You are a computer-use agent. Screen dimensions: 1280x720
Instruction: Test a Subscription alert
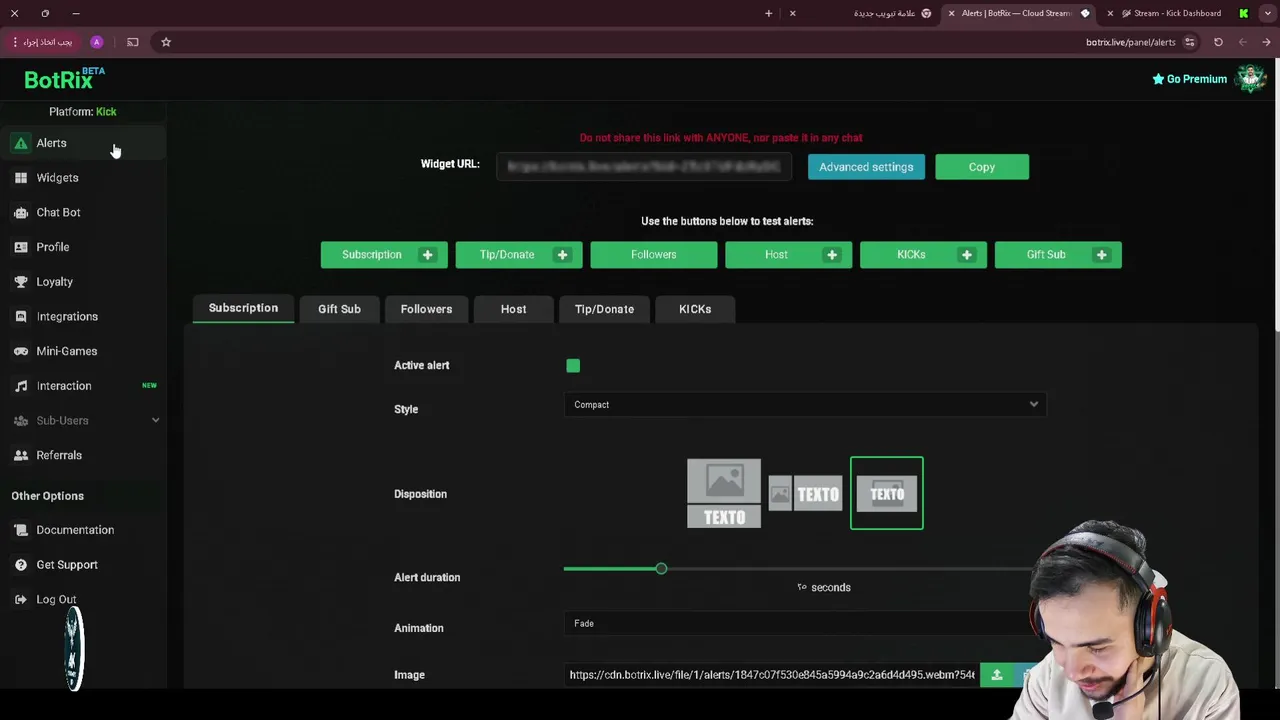371,255
